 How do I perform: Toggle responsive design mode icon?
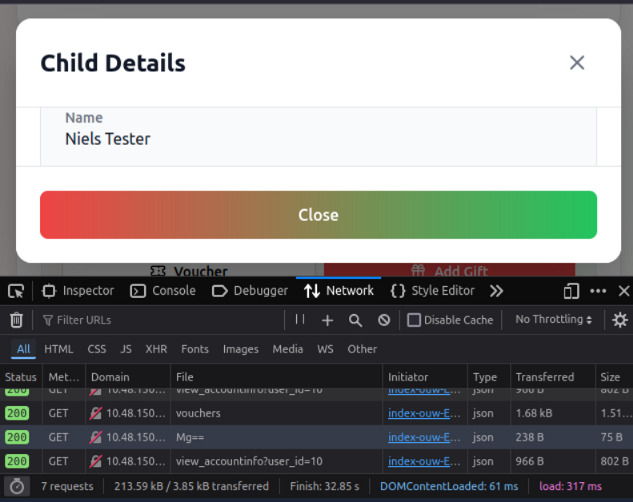pyautogui.click(x=571, y=291)
